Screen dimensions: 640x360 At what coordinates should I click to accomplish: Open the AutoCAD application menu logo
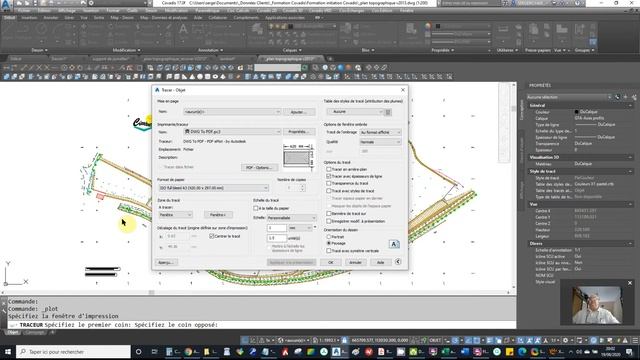tap(7, 6)
